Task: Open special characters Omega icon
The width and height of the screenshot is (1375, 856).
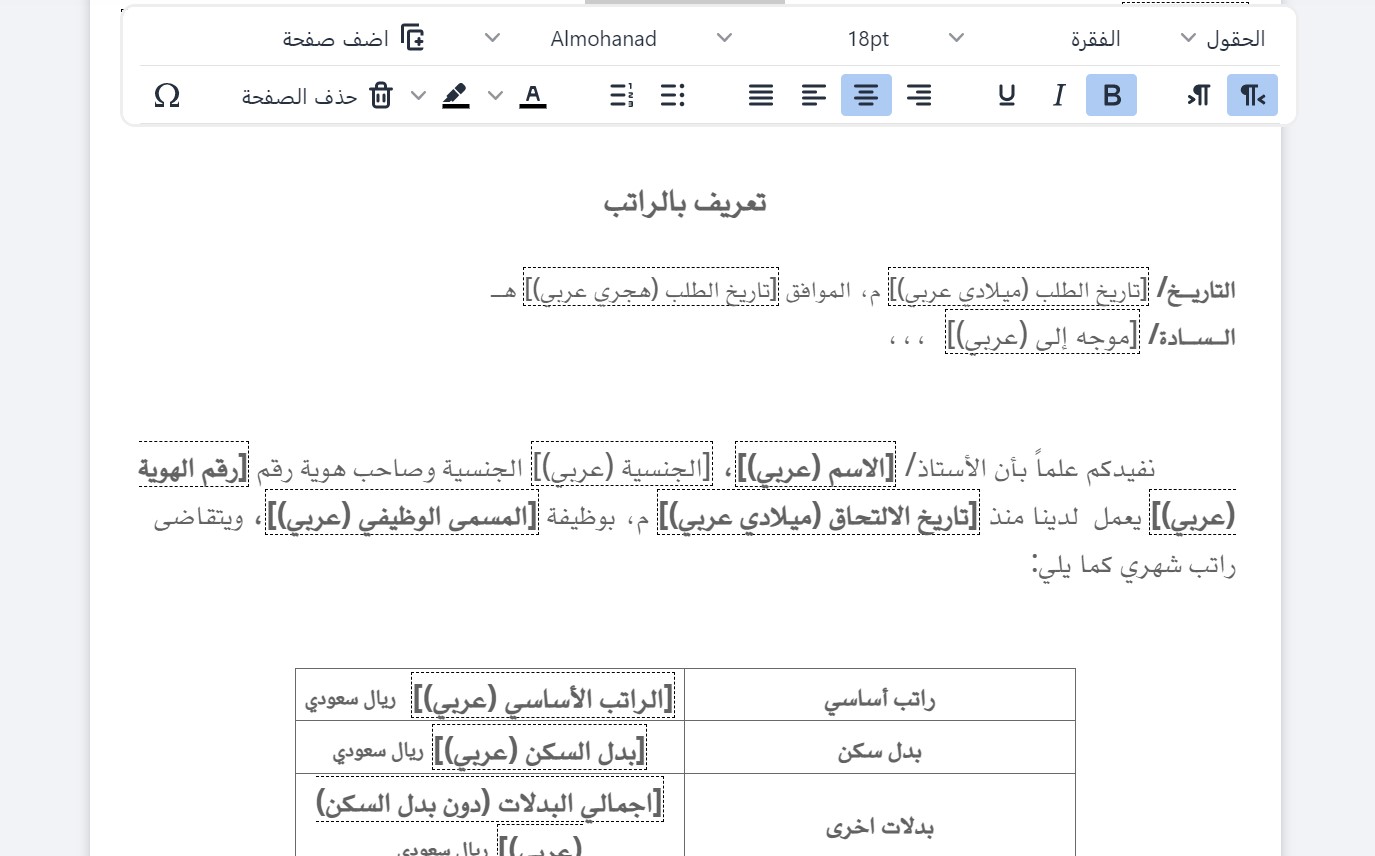Action: pyautogui.click(x=167, y=95)
